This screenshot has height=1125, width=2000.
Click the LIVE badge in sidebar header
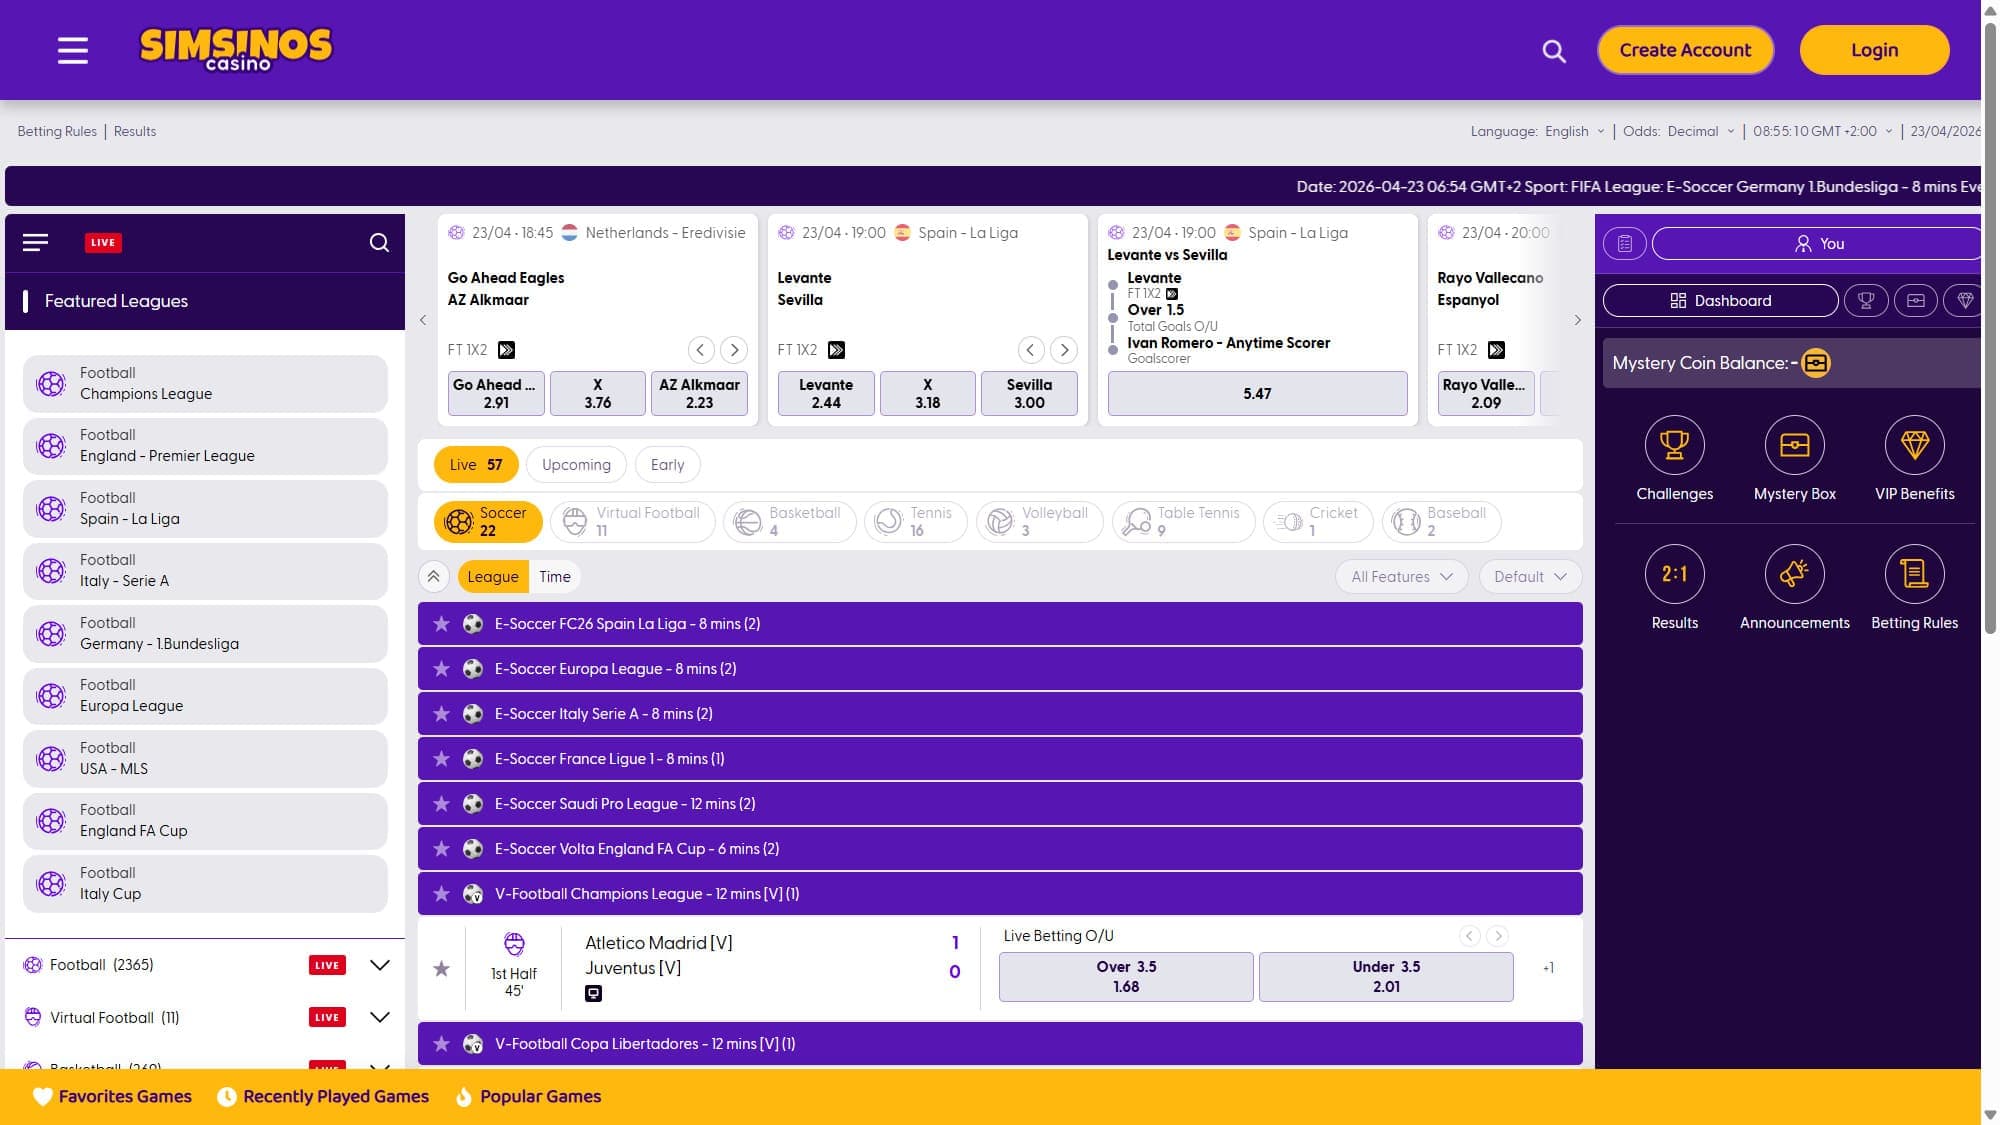pos(103,243)
